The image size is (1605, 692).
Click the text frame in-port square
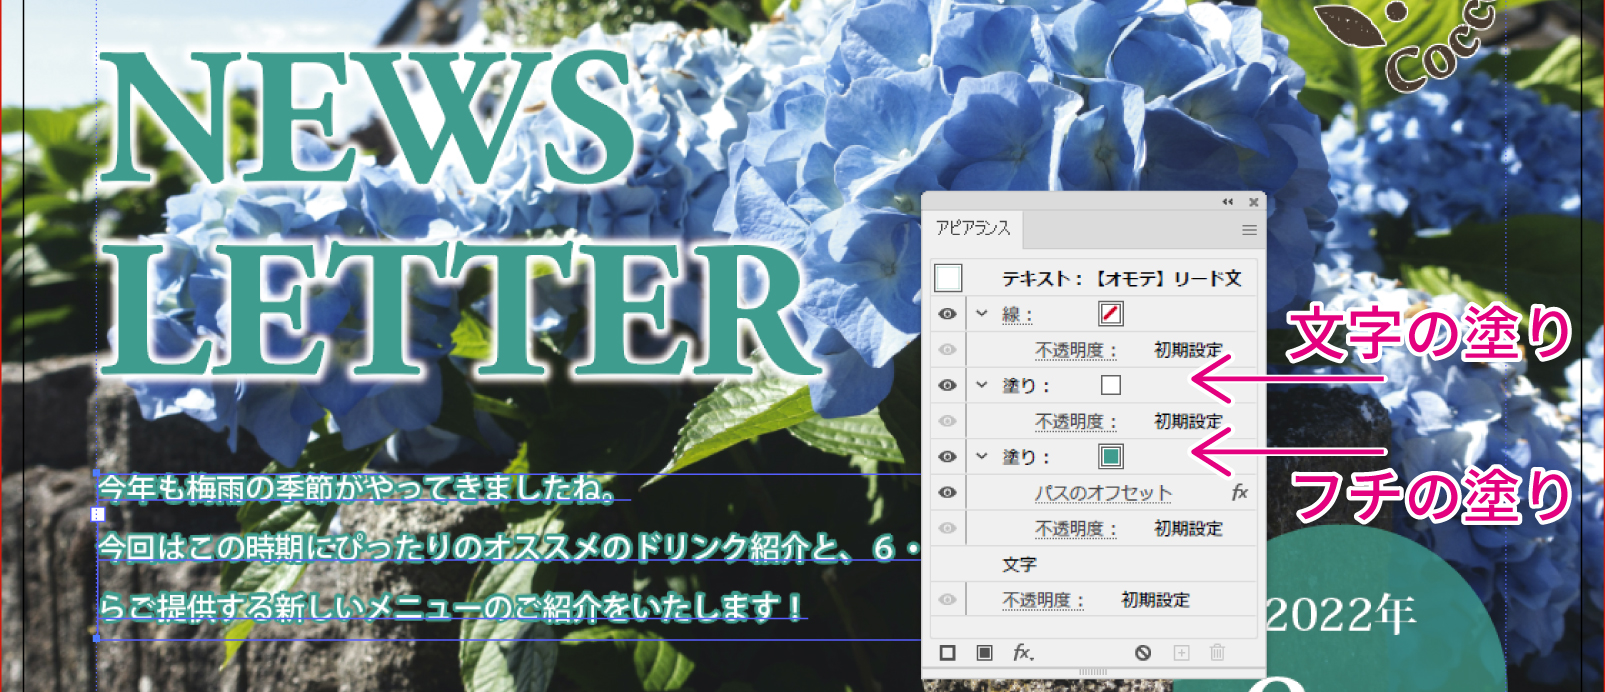tap(97, 514)
